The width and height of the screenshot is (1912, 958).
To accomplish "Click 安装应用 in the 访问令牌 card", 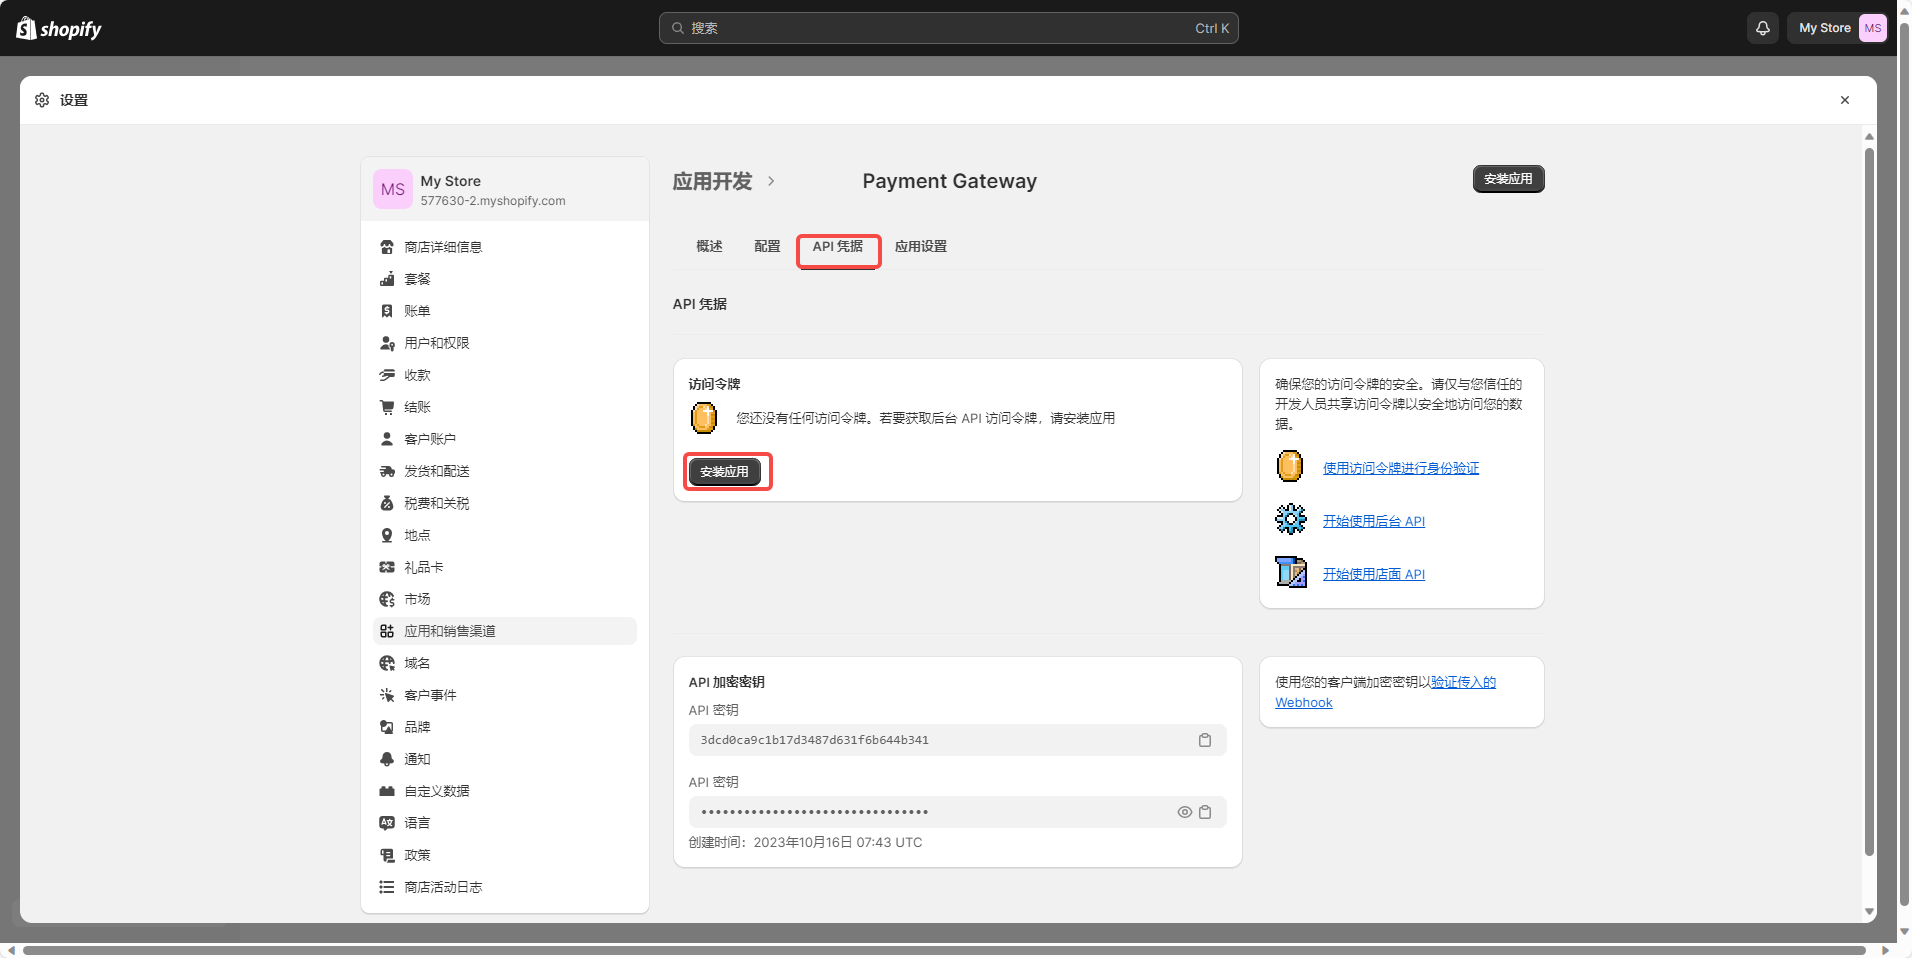I will point(725,472).
